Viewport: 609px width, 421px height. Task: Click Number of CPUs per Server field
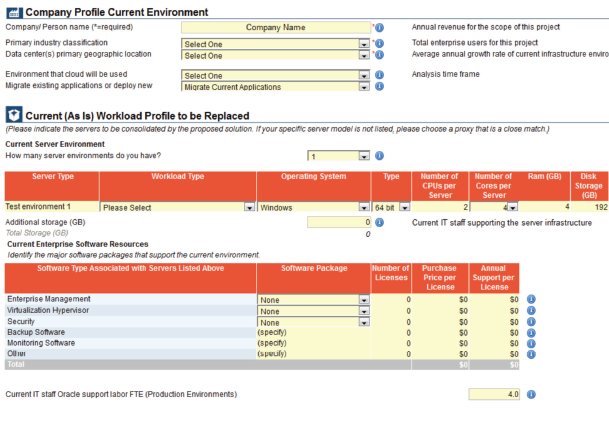point(440,207)
